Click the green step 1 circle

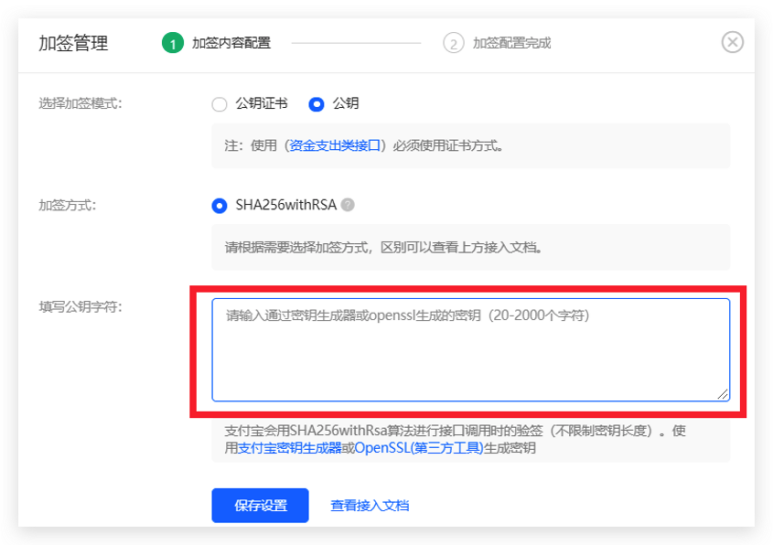tap(172, 43)
